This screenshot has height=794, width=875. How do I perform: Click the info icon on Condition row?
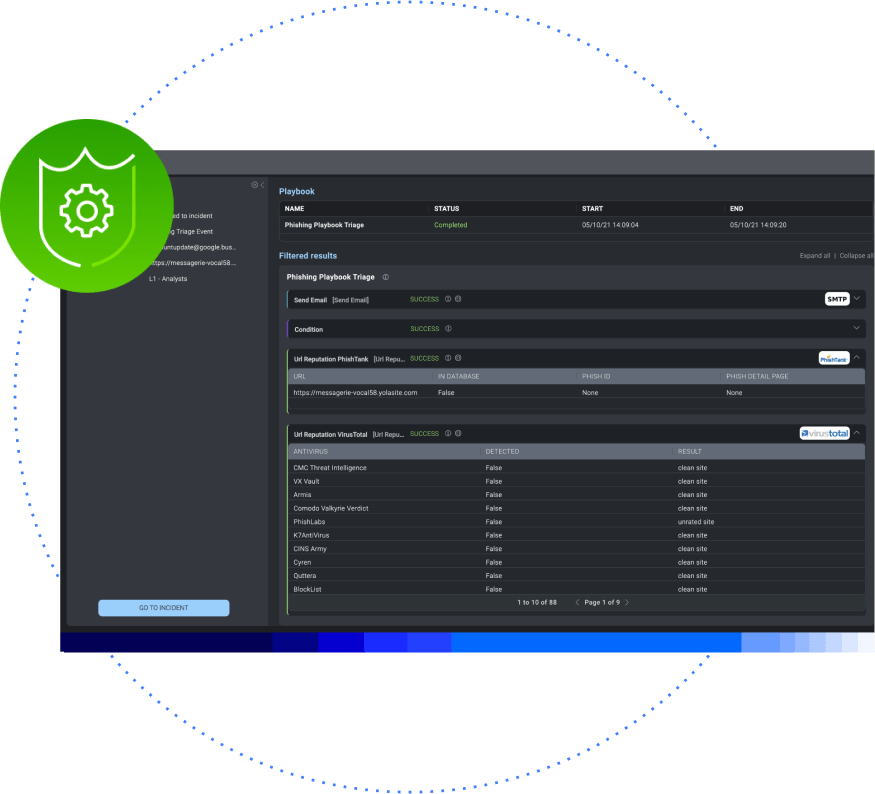coord(447,328)
